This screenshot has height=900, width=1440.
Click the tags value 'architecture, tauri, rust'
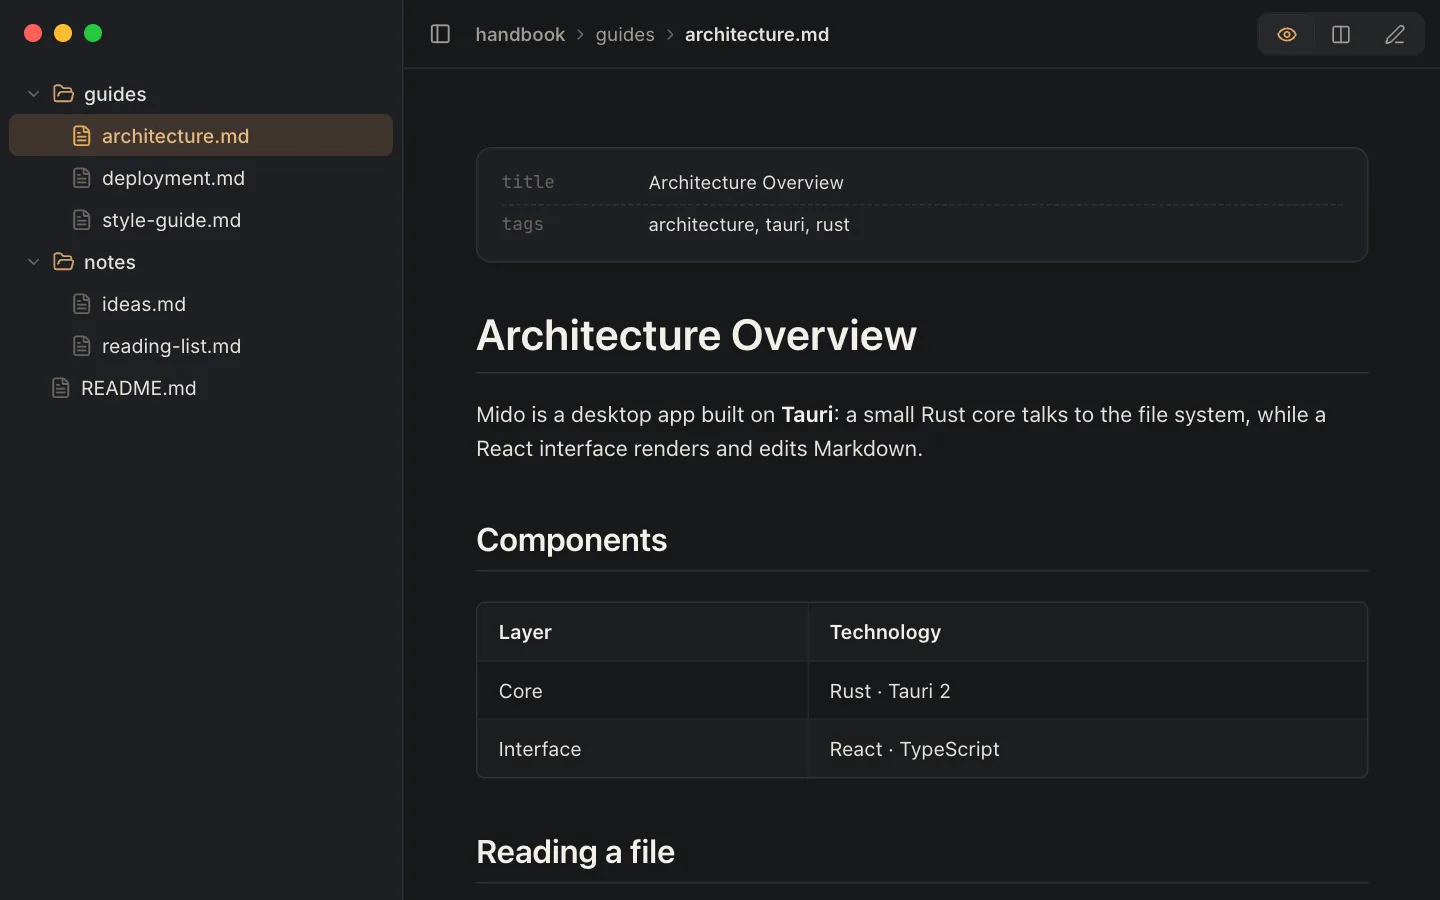click(x=749, y=225)
